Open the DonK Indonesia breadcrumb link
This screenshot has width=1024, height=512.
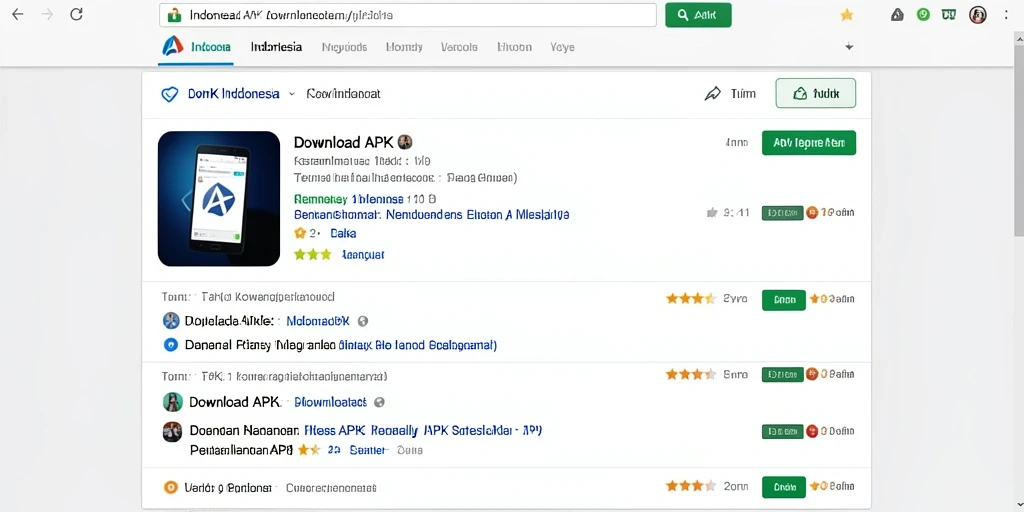tap(233, 94)
